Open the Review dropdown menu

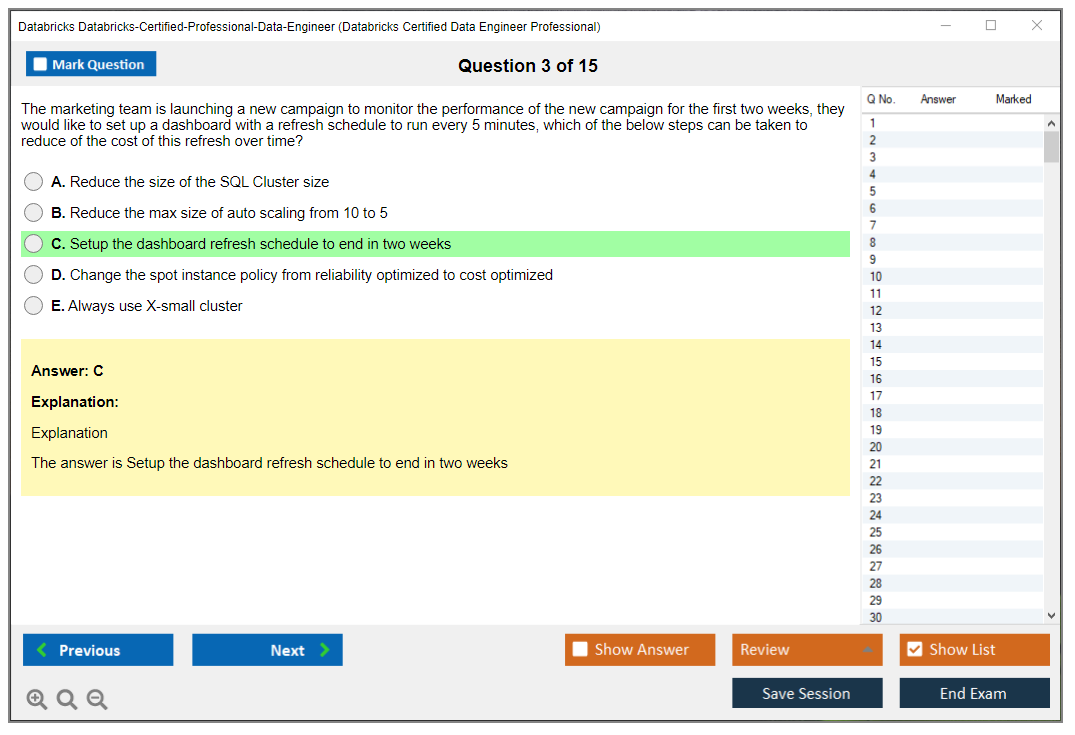(807, 650)
